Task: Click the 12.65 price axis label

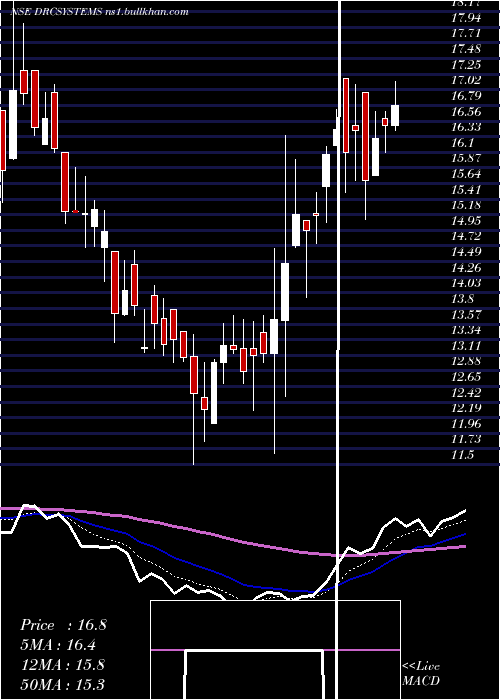Action: click(466, 377)
